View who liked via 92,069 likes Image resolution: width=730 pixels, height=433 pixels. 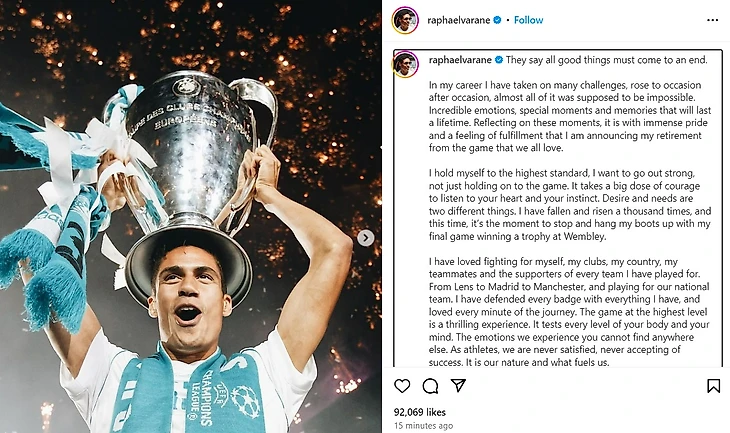tap(420, 411)
